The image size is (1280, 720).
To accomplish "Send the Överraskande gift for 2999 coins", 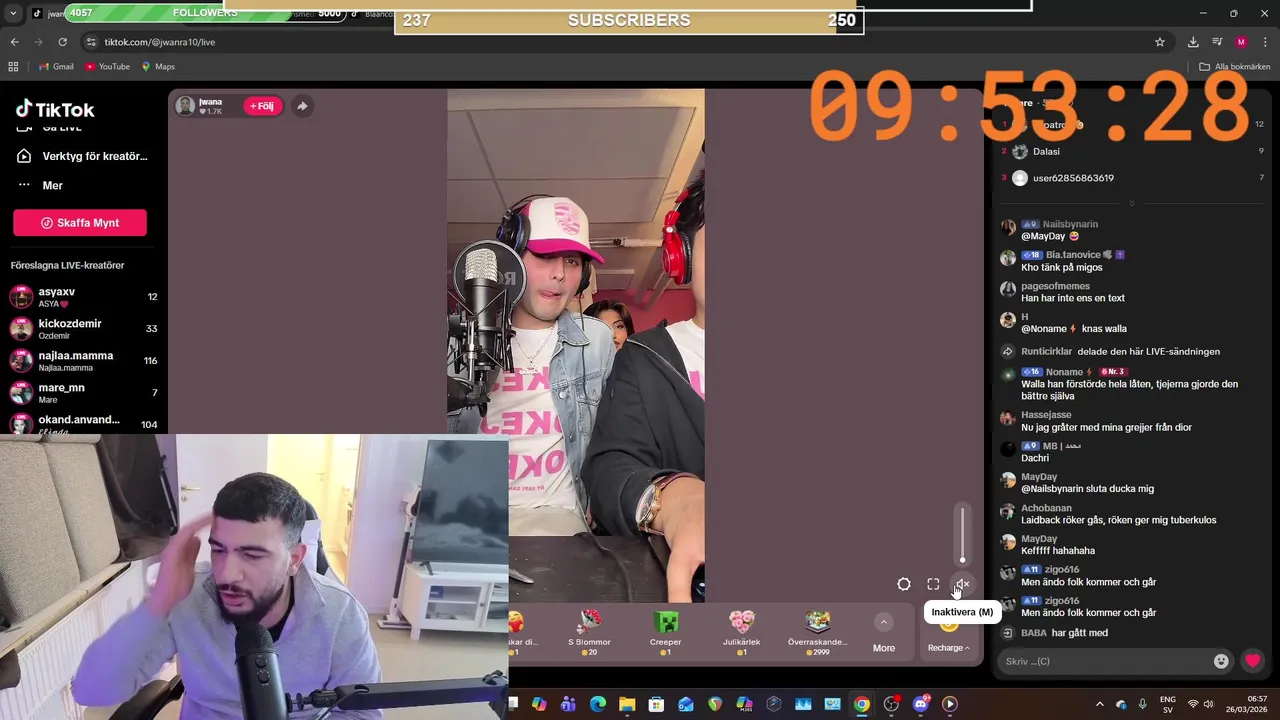I will point(818,631).
